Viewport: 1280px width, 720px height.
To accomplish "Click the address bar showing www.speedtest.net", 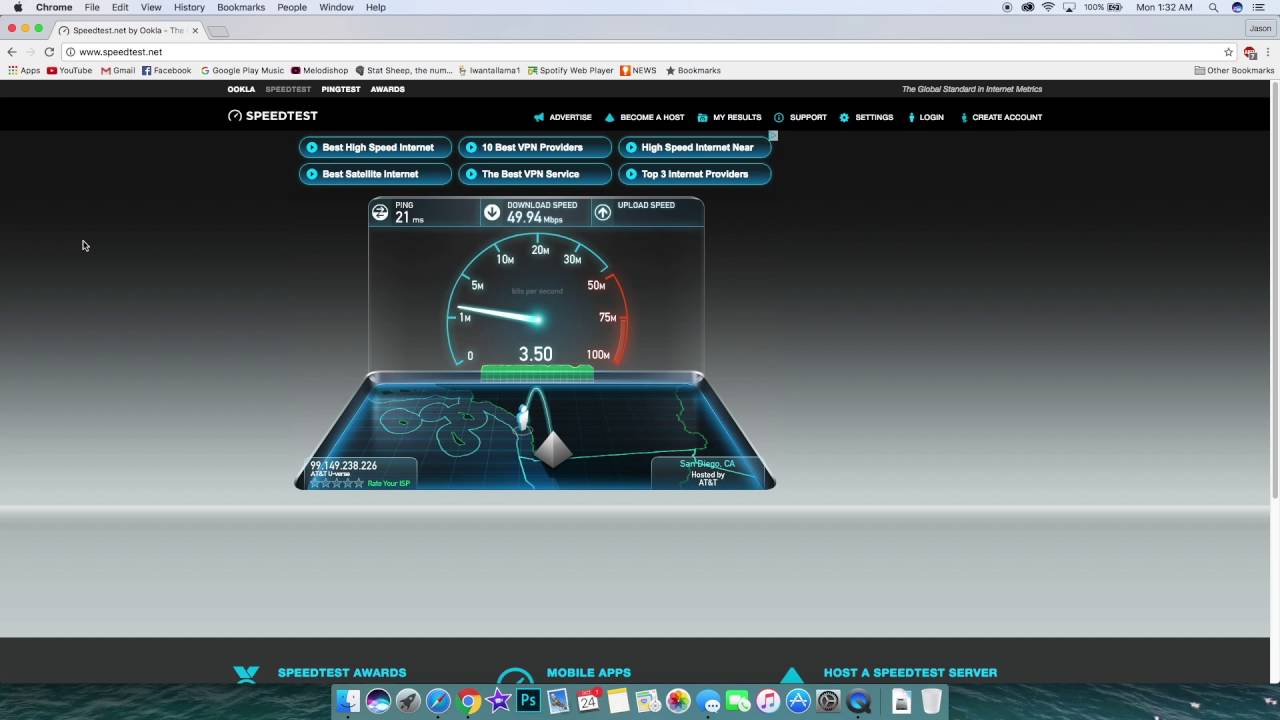I will click(640, 52).
